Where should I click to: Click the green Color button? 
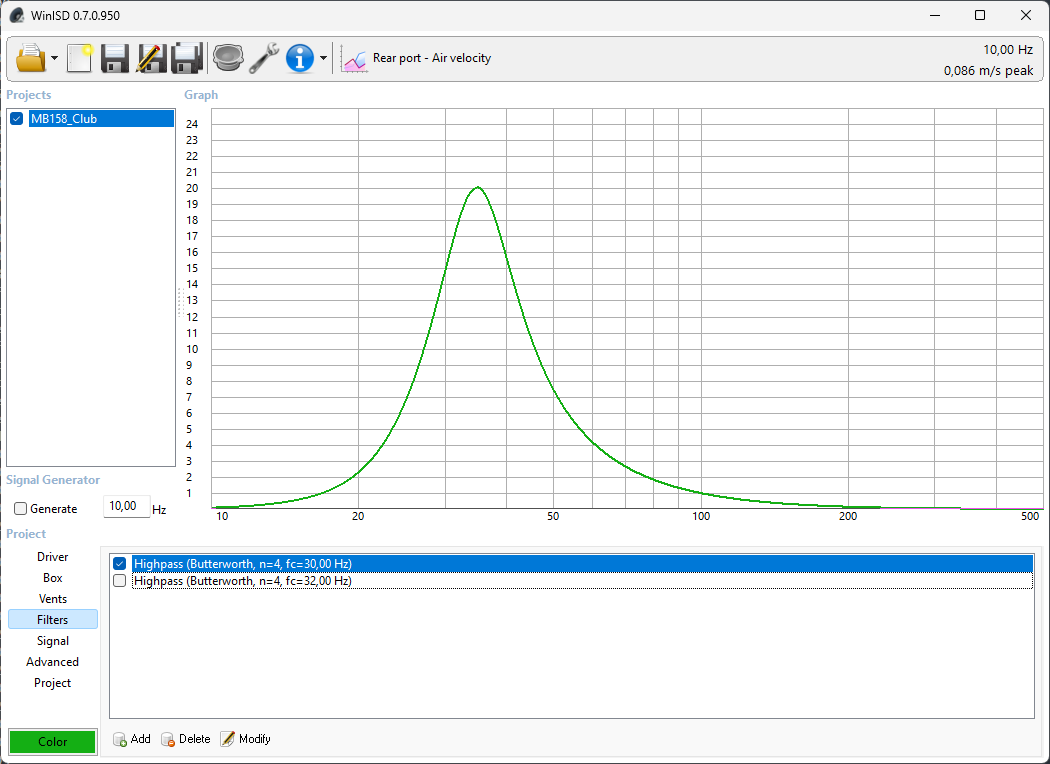pyautogui.click(x=53, y=741)
